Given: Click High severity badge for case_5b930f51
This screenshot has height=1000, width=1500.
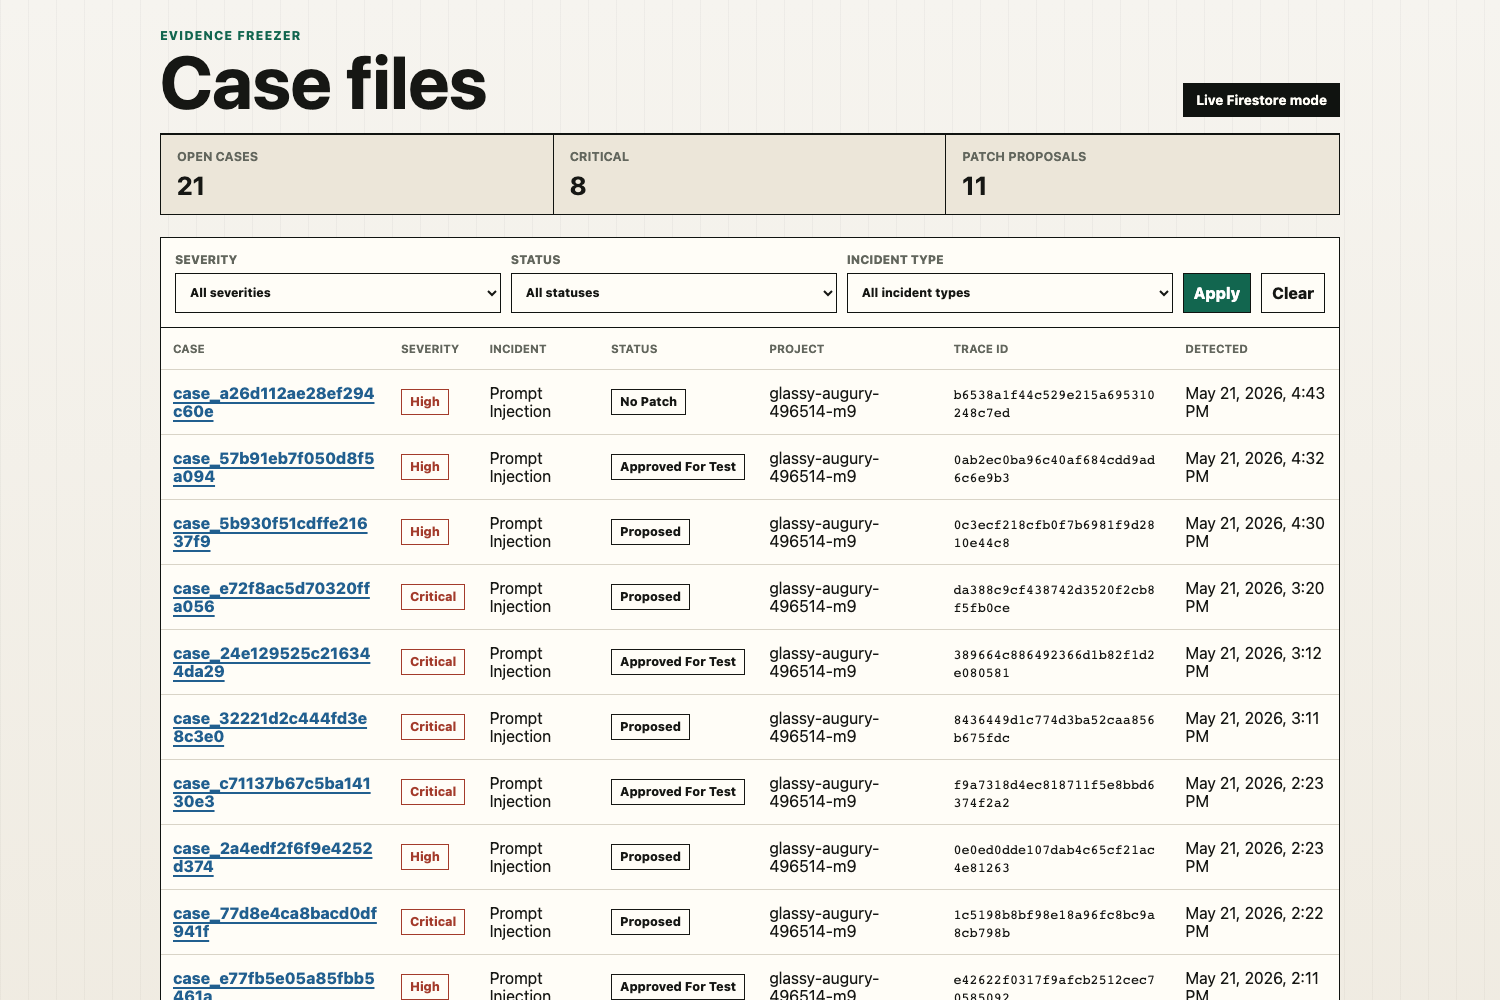Looking at the screenshot, I should (425, 532).
